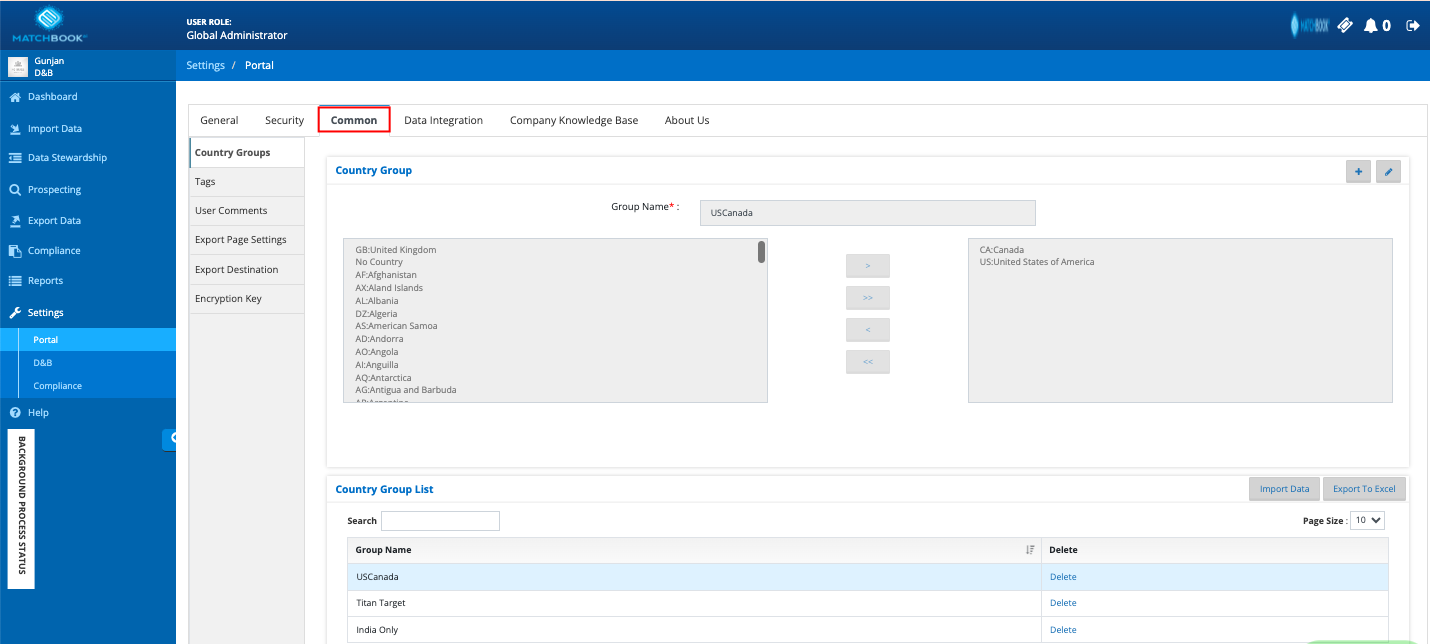The width and height of the screenshot is (1430, 644).
Task: Open Export Page Settings section
Action: pyautogui.click(x=247, y=240)
